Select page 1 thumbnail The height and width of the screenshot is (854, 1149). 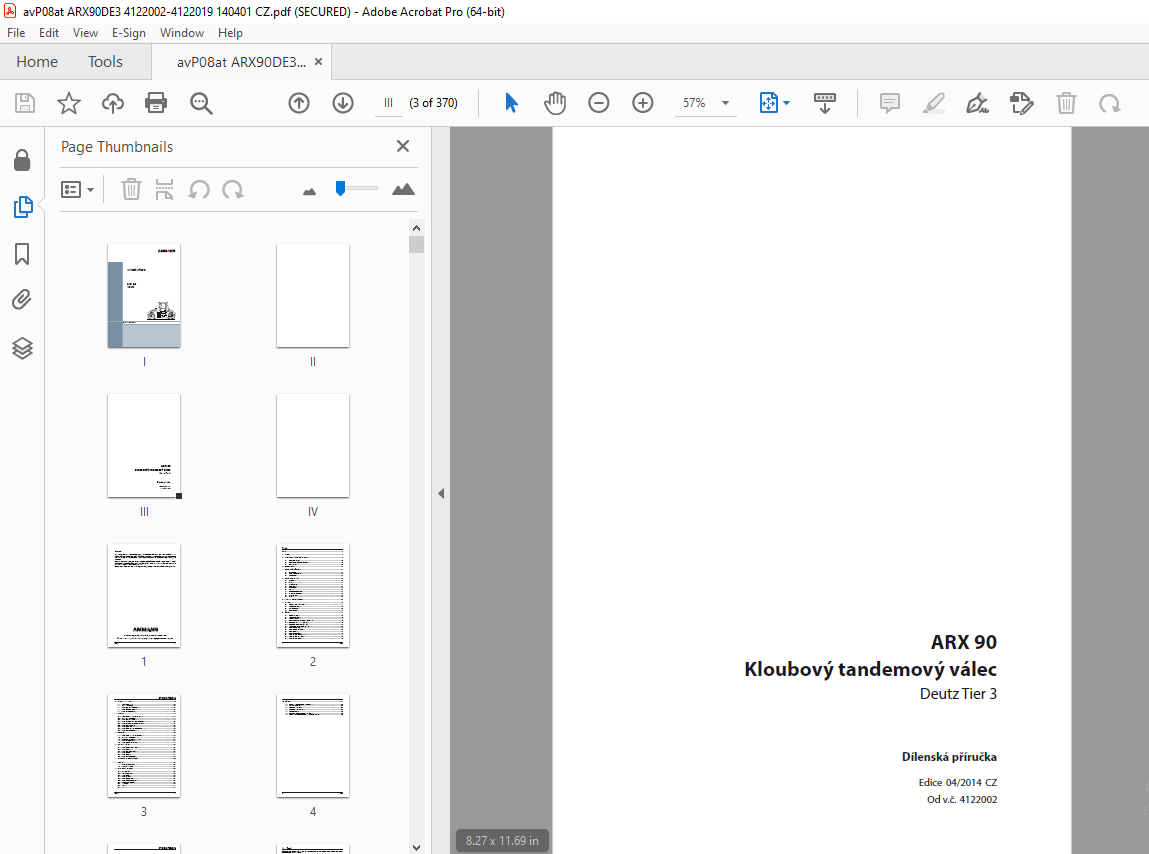point(144,596)
